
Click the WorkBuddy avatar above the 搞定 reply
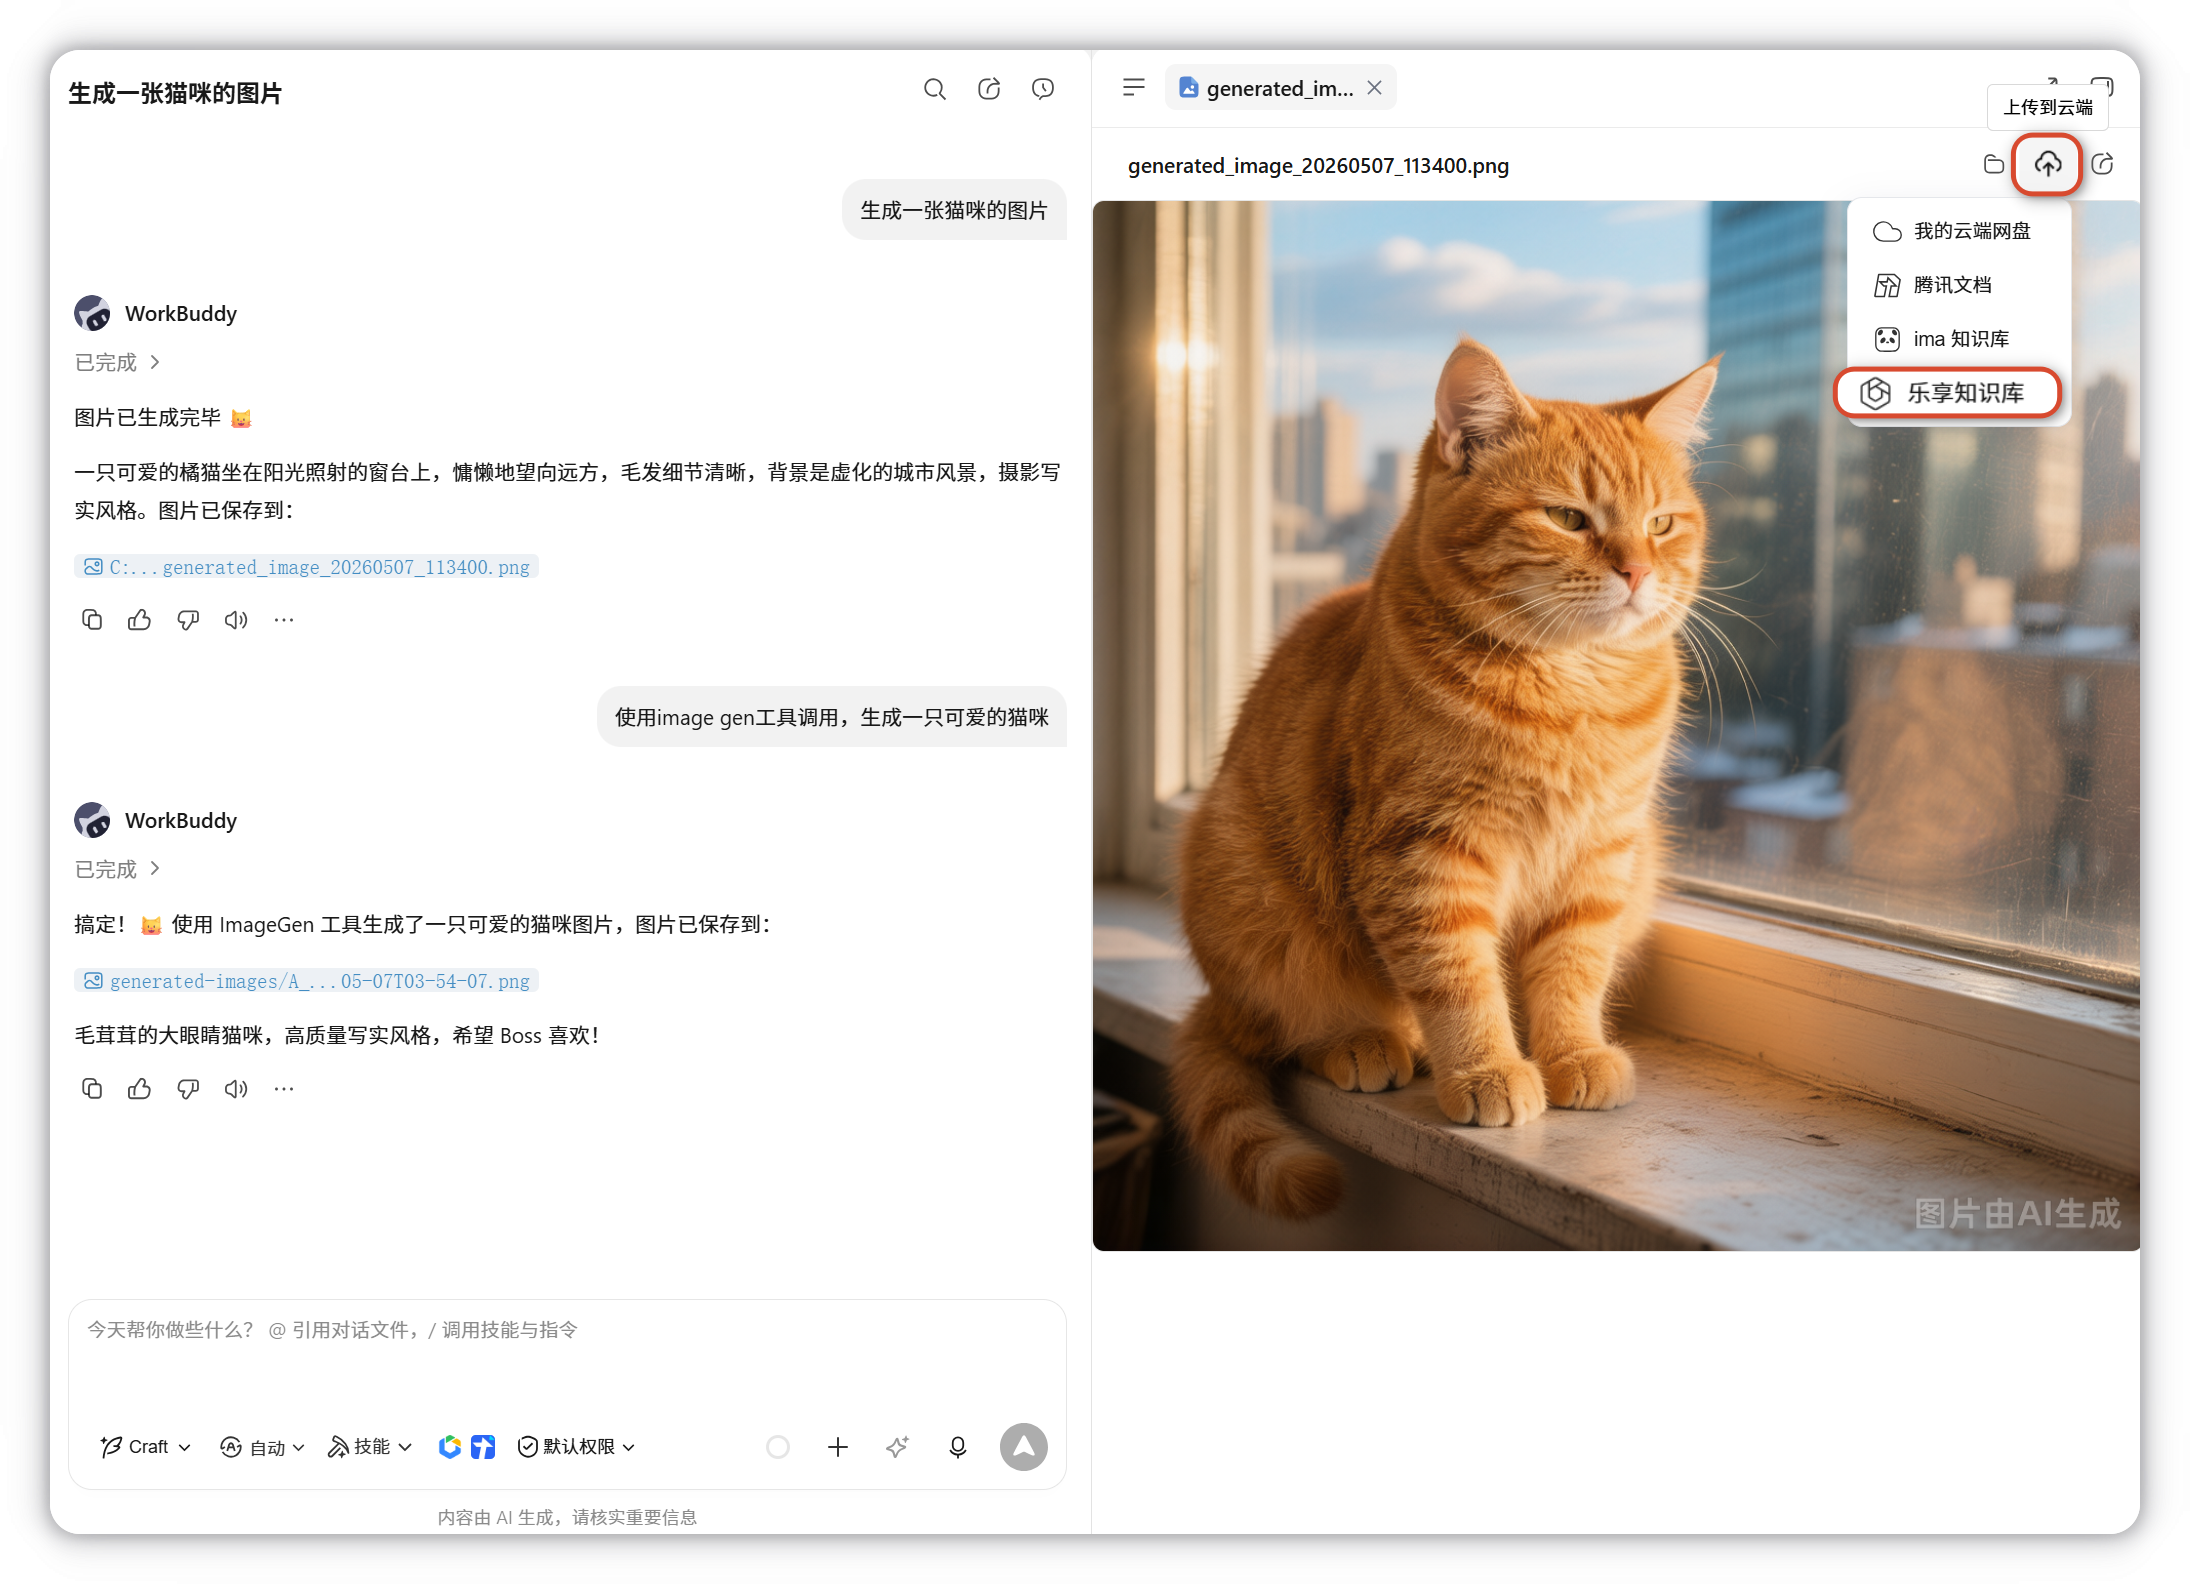(x=92, y=820)
